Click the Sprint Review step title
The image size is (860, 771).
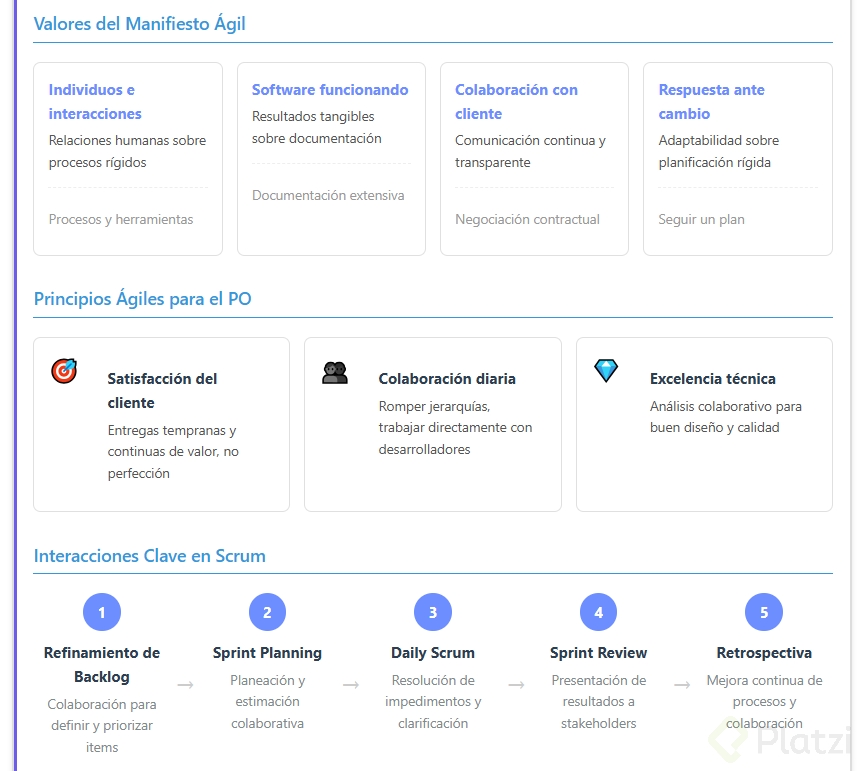[598, 653]
